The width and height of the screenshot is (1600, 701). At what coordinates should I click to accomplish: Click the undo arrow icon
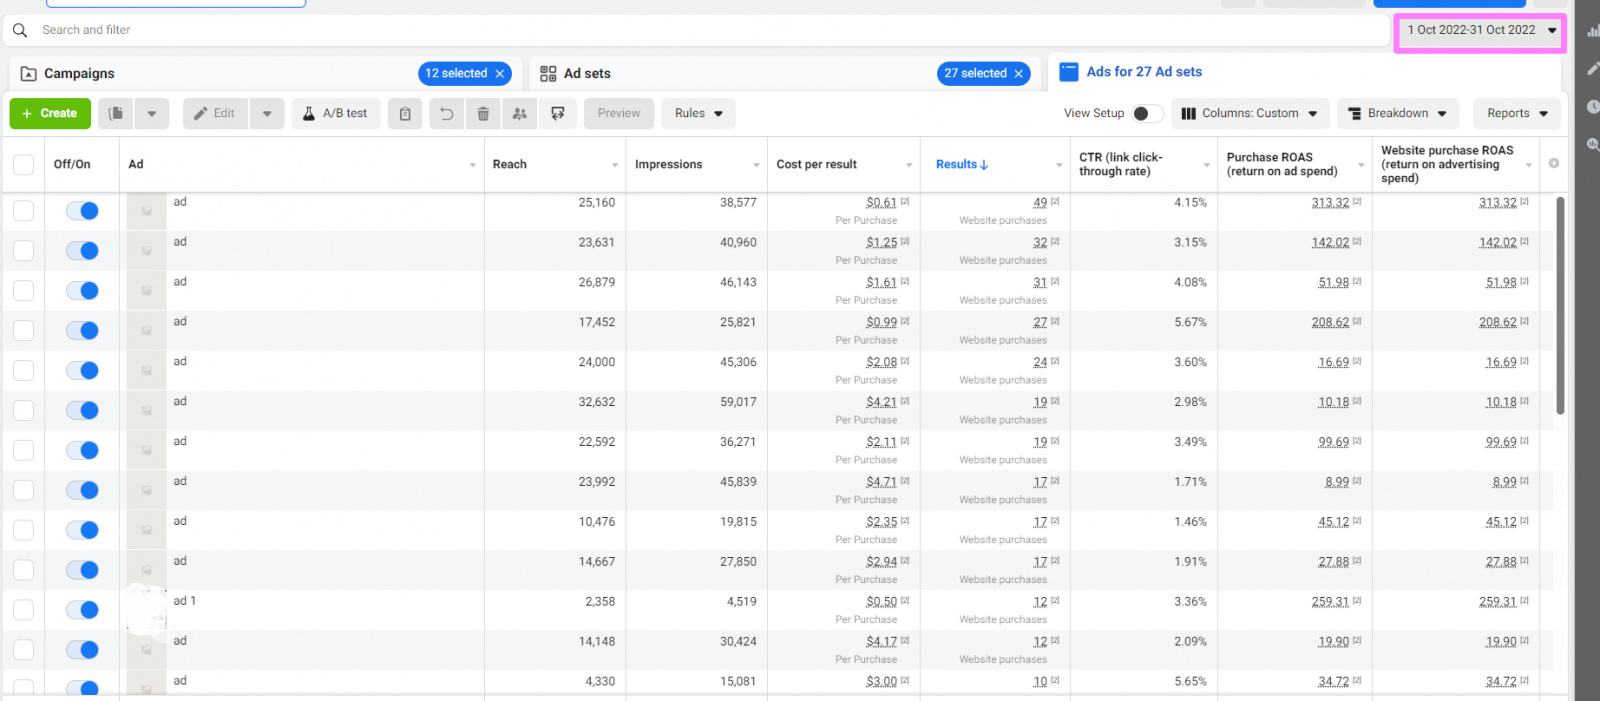point(446,114)
